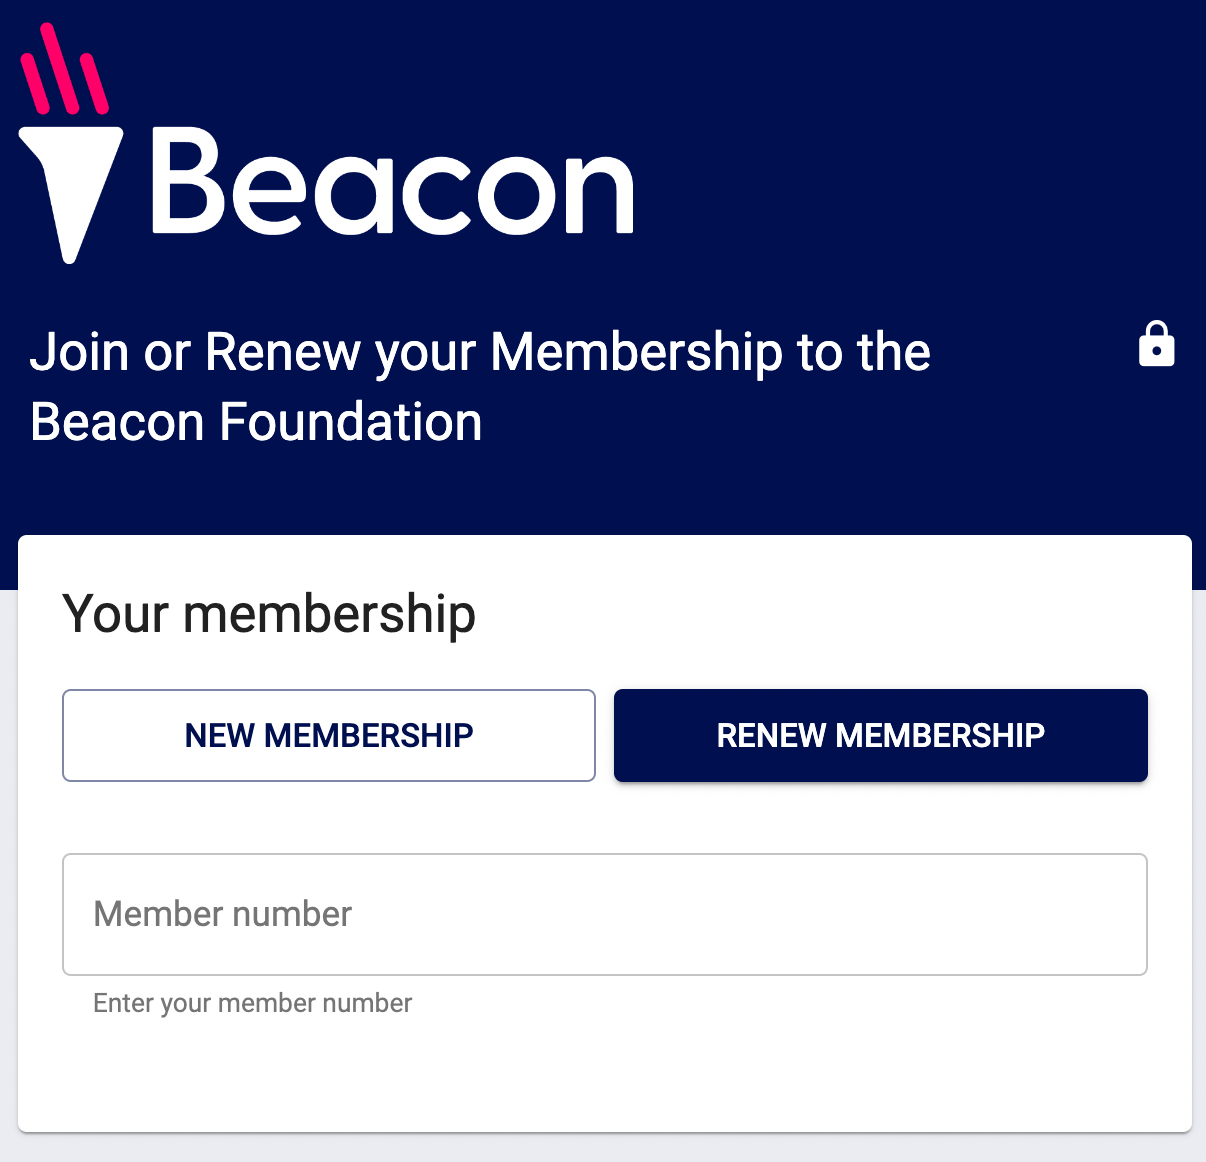Click the white Beacon wordmark
Screen dimensions: 1206x1162
[392, 184]
